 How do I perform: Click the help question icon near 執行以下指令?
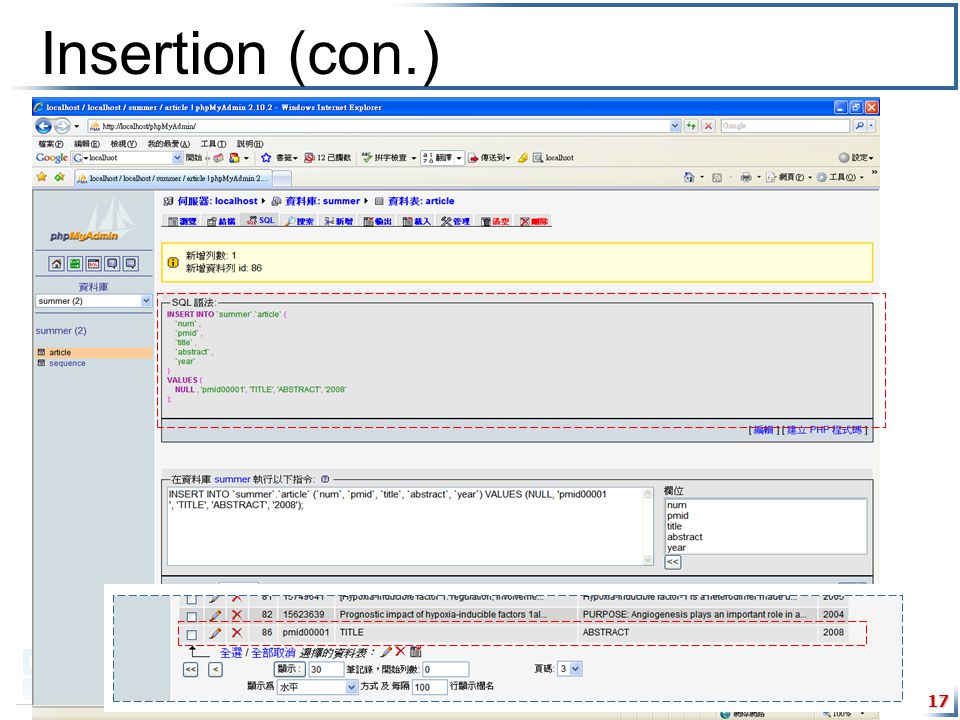click(x=325, y=479)
